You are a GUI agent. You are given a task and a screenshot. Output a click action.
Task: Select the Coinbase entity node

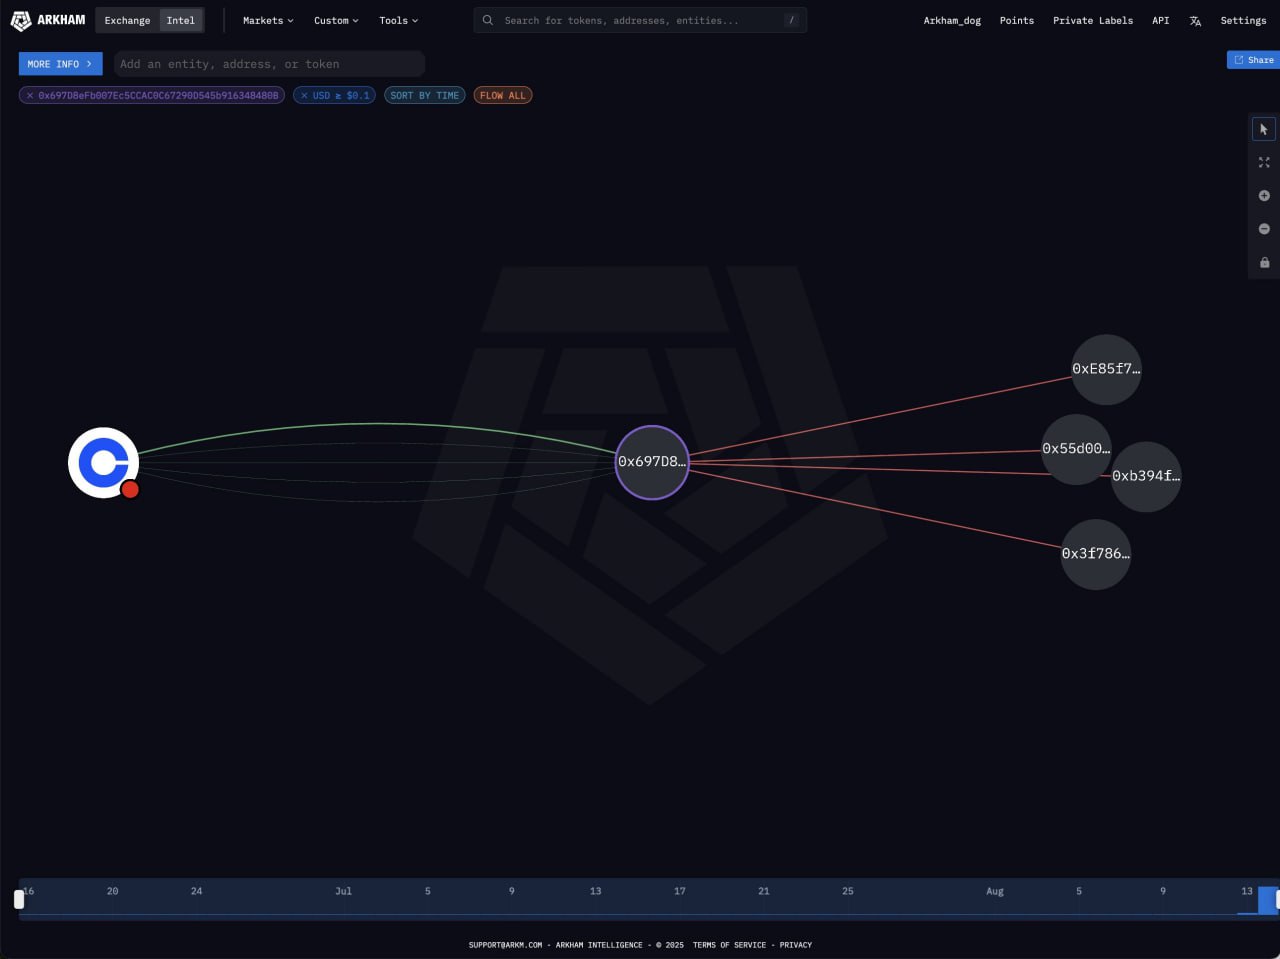click(x=103, y=462)
